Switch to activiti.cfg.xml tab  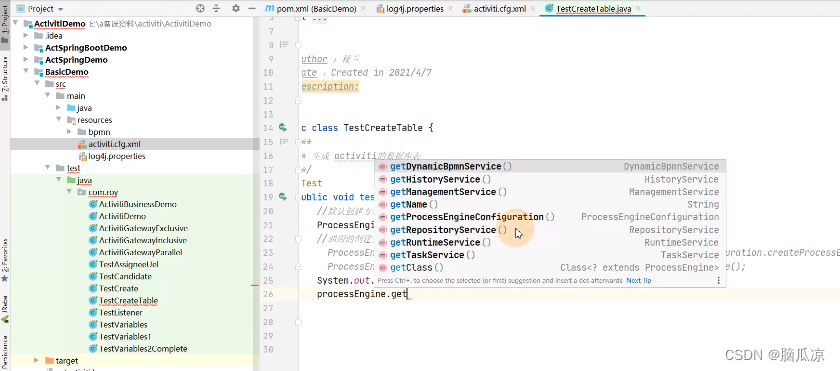(x=500, y=9)
